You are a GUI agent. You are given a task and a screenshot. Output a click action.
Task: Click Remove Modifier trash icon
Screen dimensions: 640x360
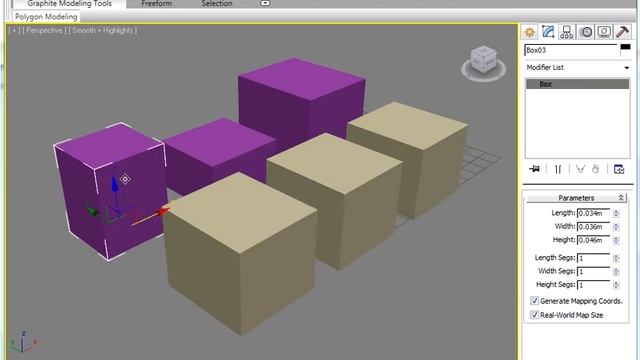(x=596, y=169)
